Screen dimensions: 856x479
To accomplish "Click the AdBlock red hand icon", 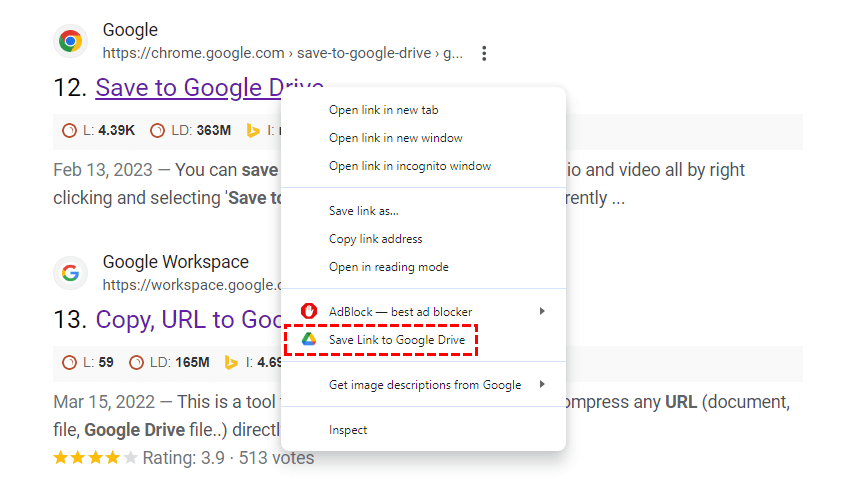I will [309, 311].
